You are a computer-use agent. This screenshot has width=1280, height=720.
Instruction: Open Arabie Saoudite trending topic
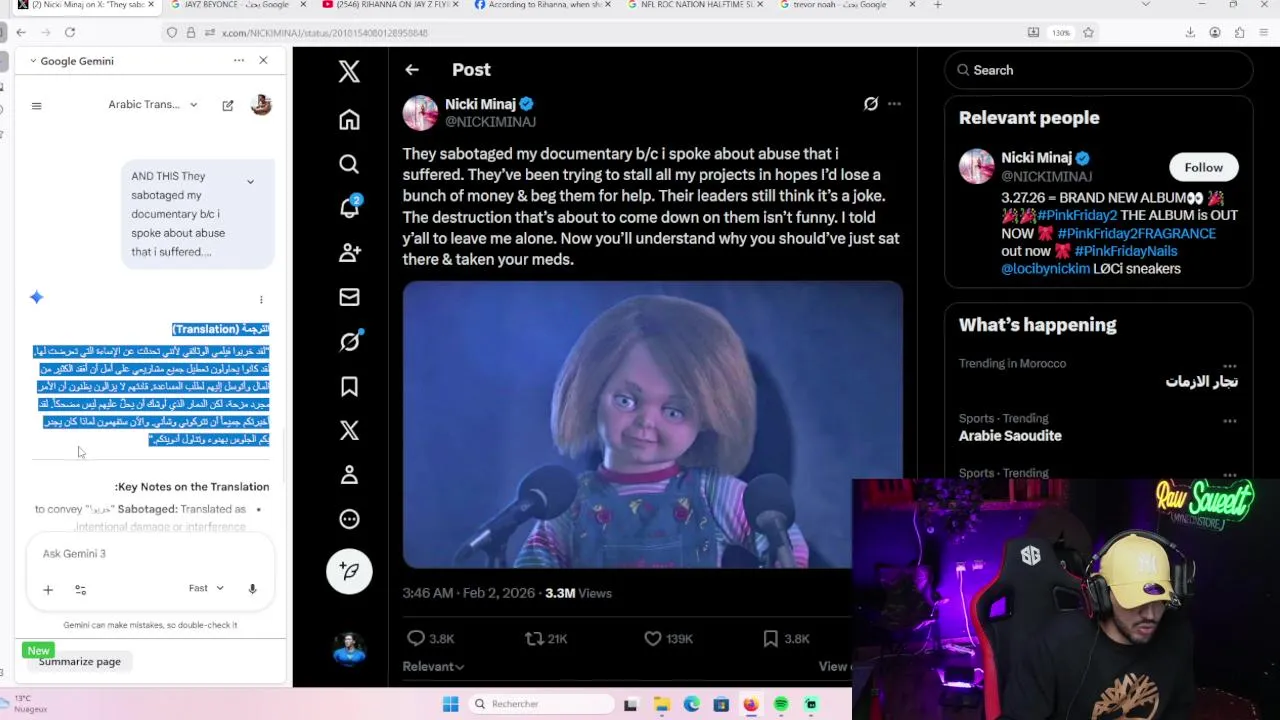click(x=1010, y=436)
